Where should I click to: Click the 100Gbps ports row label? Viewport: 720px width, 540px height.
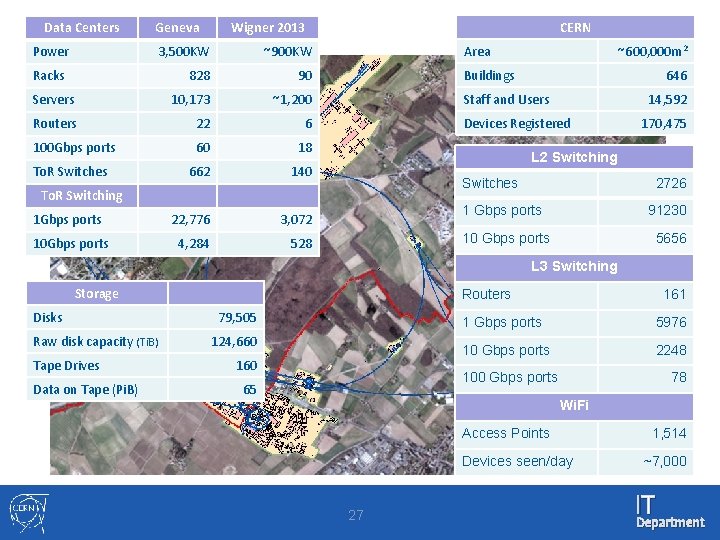(x=74, y=148)
